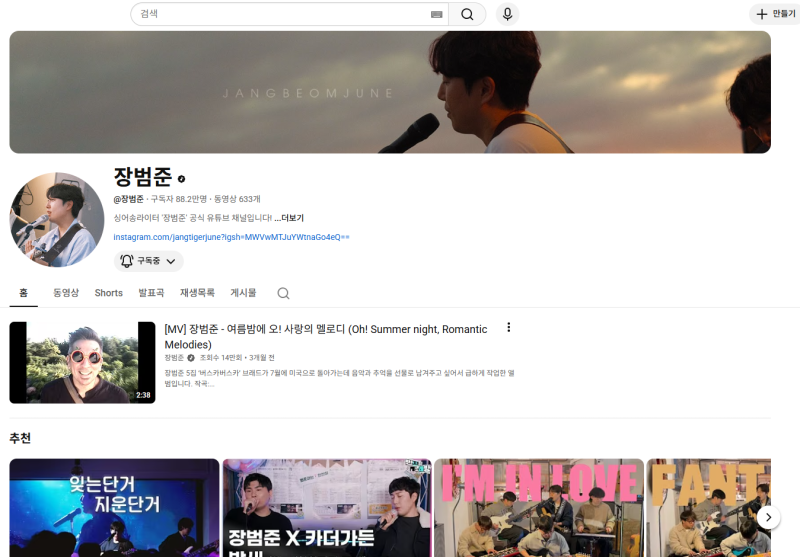
Task: Click the 조회수 14만회 view count
Action: [221, 358]
